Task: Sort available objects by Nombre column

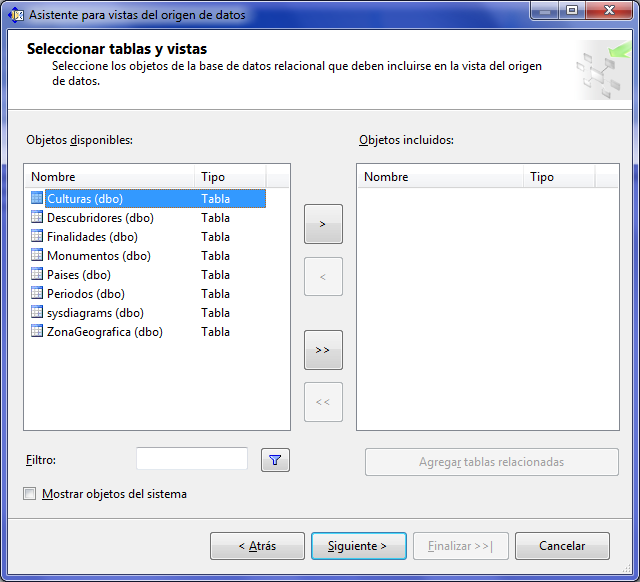Action: (x=110, y=177)
